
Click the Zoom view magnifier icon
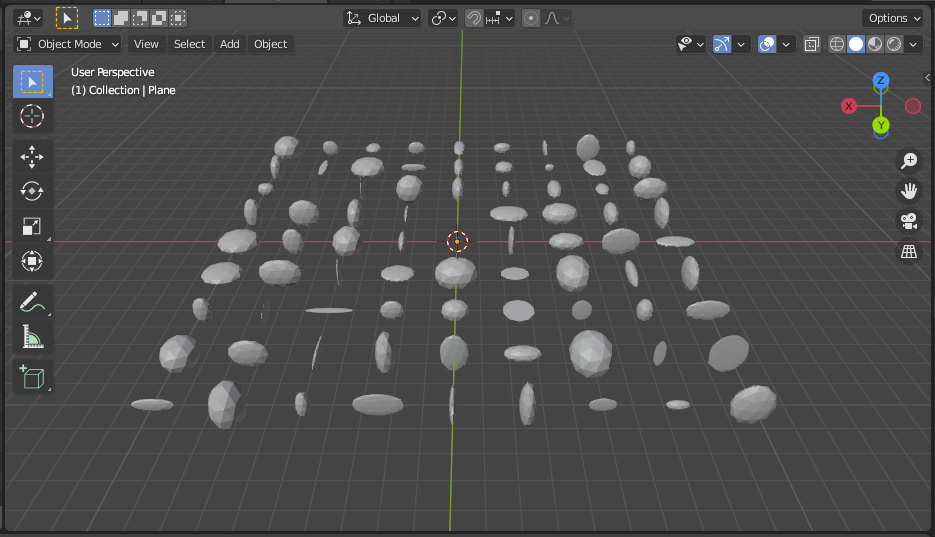pos(909,160)
